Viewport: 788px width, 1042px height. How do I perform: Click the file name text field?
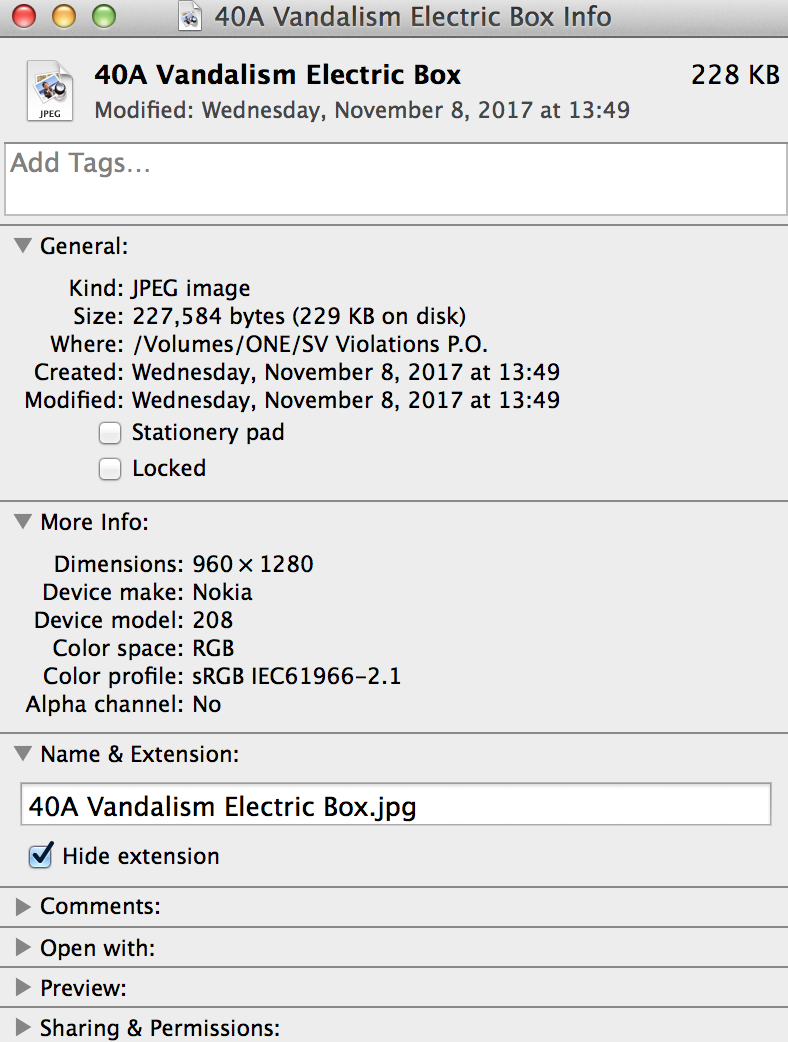396,804
